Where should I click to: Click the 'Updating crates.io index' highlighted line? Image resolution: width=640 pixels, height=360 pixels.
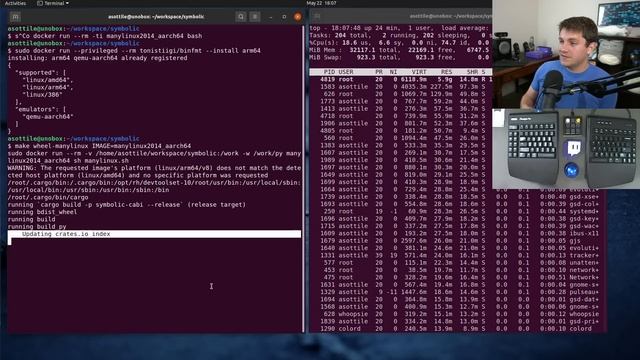(x=154, y=234)
